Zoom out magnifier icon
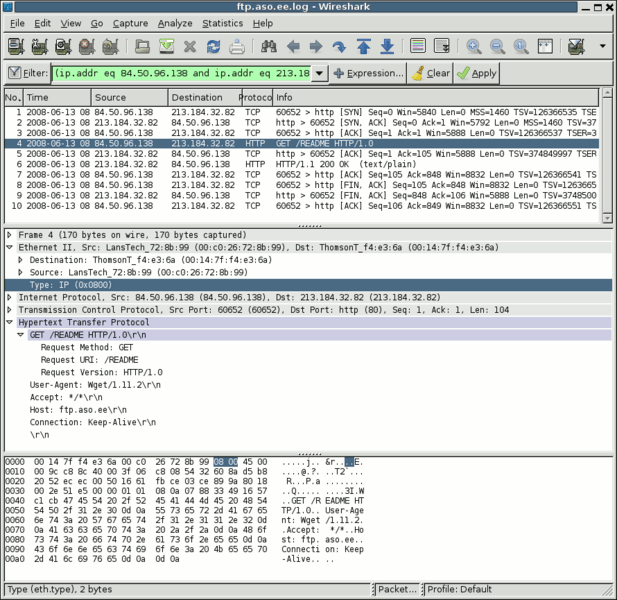The width and height of the screenshot is (617, 600). coord(498,46)
